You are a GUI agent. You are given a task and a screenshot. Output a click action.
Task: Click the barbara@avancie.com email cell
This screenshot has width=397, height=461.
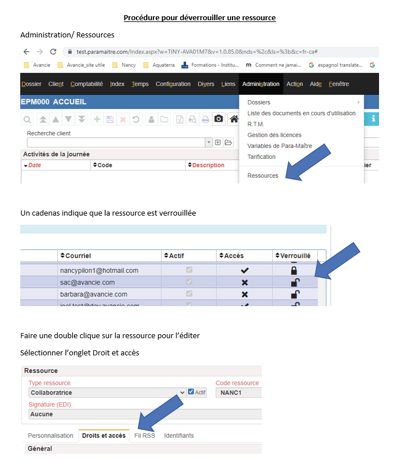(109, 294)
